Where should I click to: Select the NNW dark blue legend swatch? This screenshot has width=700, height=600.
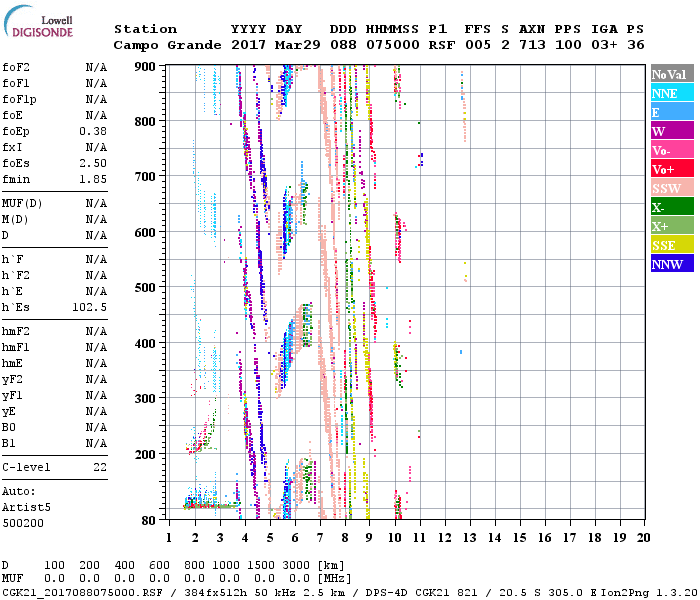(x=672, y=264)
